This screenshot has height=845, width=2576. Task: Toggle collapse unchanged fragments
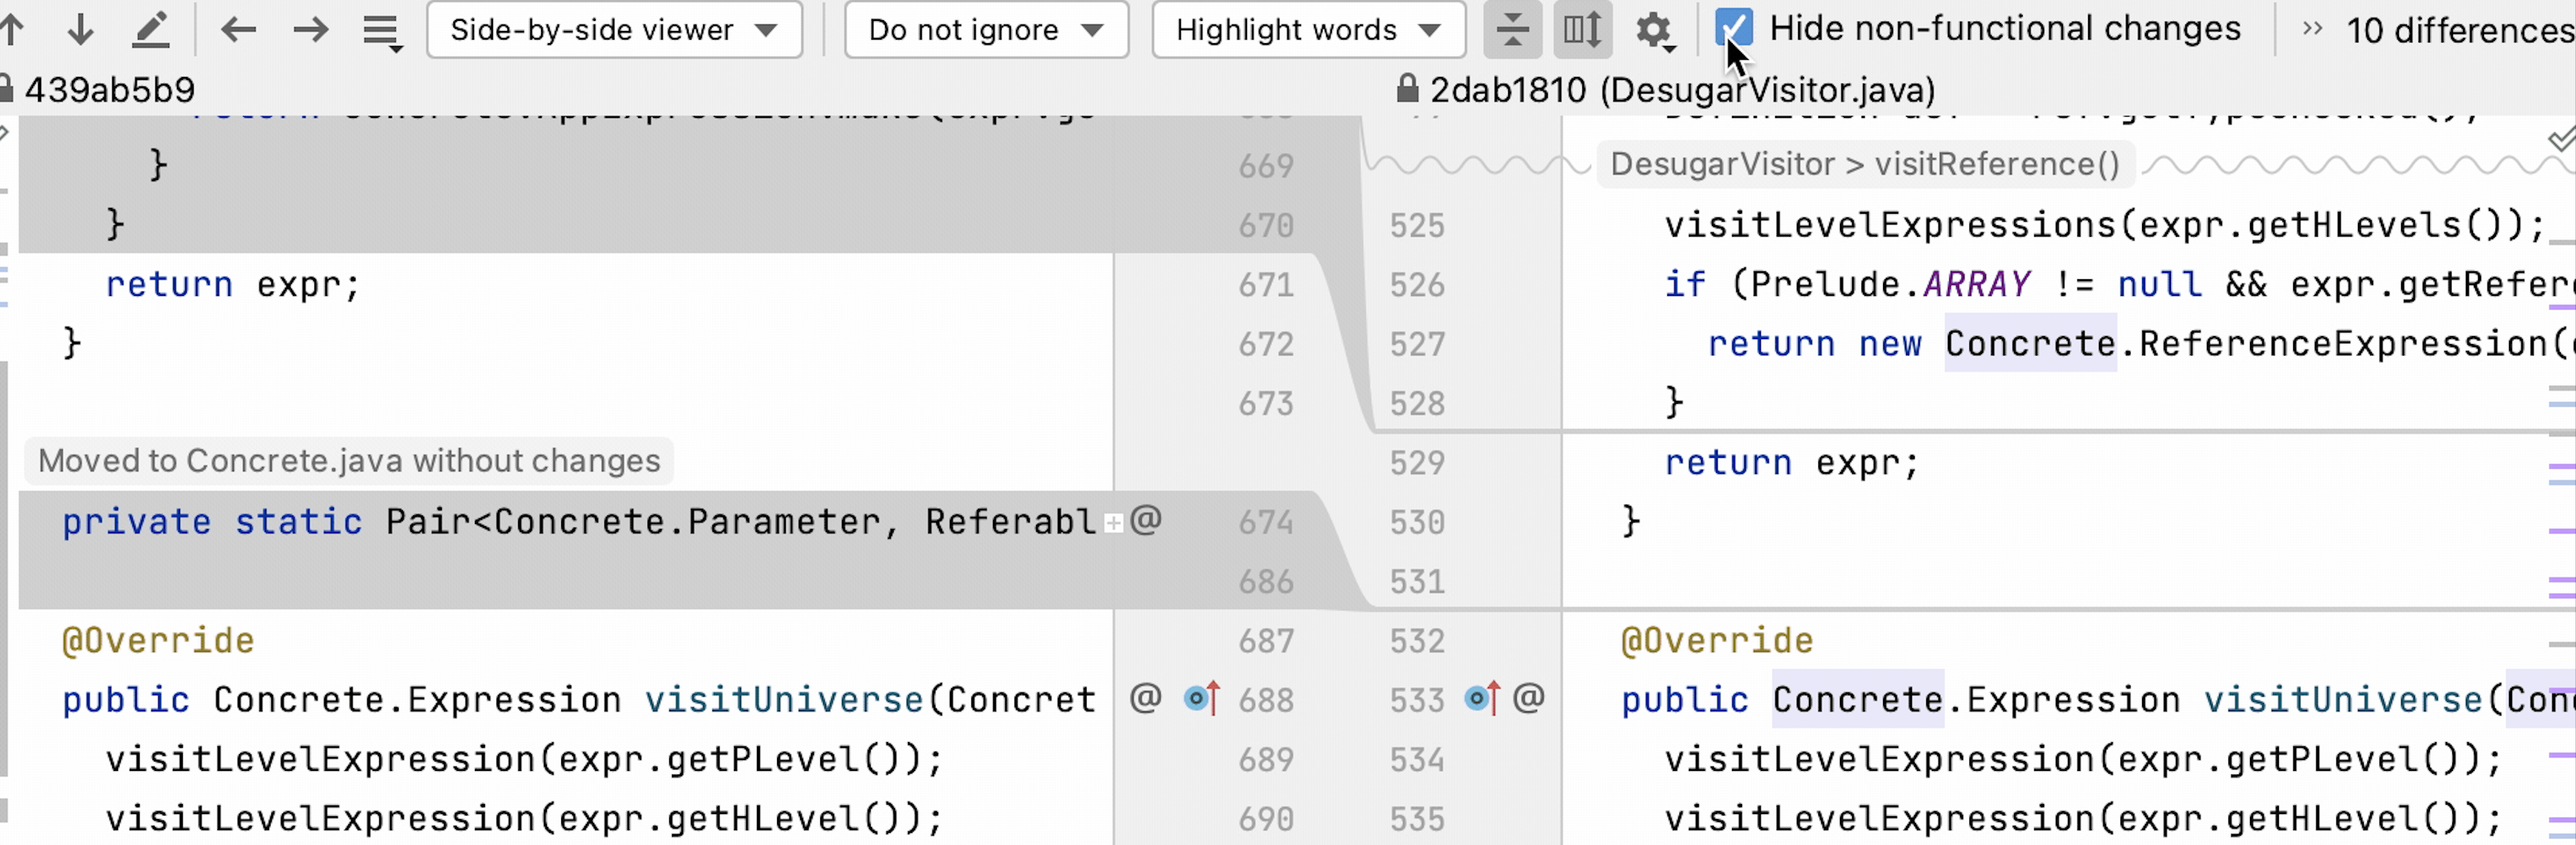coord(1512,29)
